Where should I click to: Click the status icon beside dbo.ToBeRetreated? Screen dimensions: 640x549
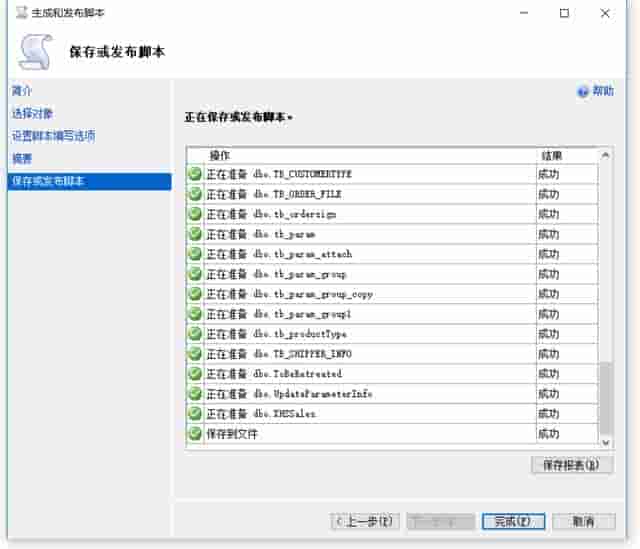coord(195,374)
